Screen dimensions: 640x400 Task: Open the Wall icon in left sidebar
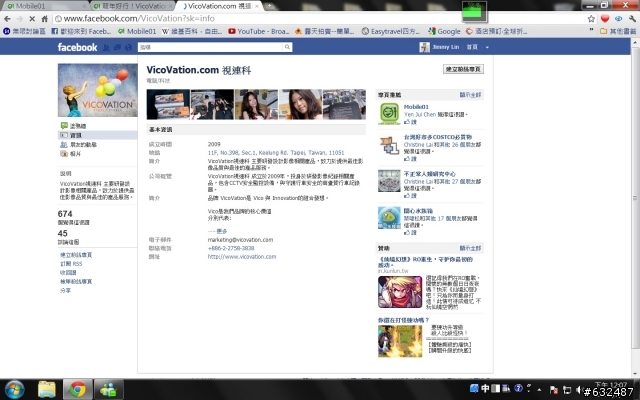click(64, 126)
